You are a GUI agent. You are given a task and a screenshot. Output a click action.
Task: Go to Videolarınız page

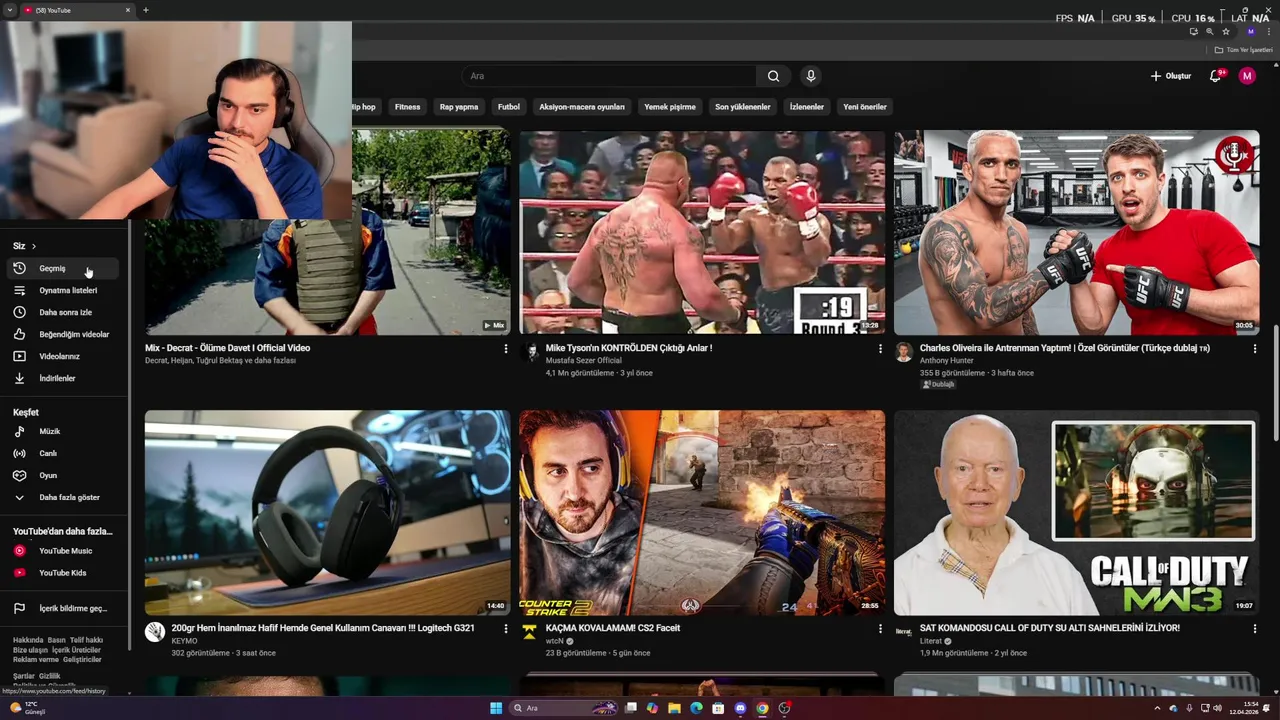point(62,356)
